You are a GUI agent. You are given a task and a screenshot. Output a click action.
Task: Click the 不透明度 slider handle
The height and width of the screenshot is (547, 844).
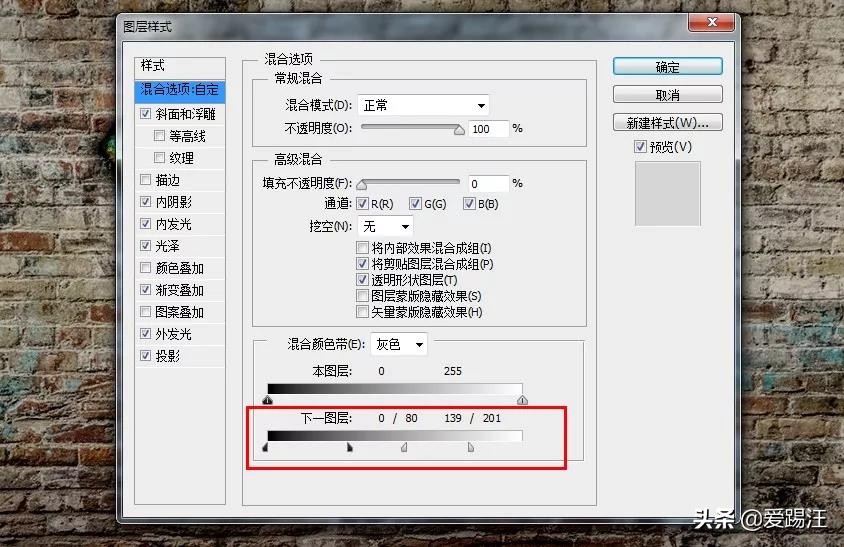(x=459, y=130)
